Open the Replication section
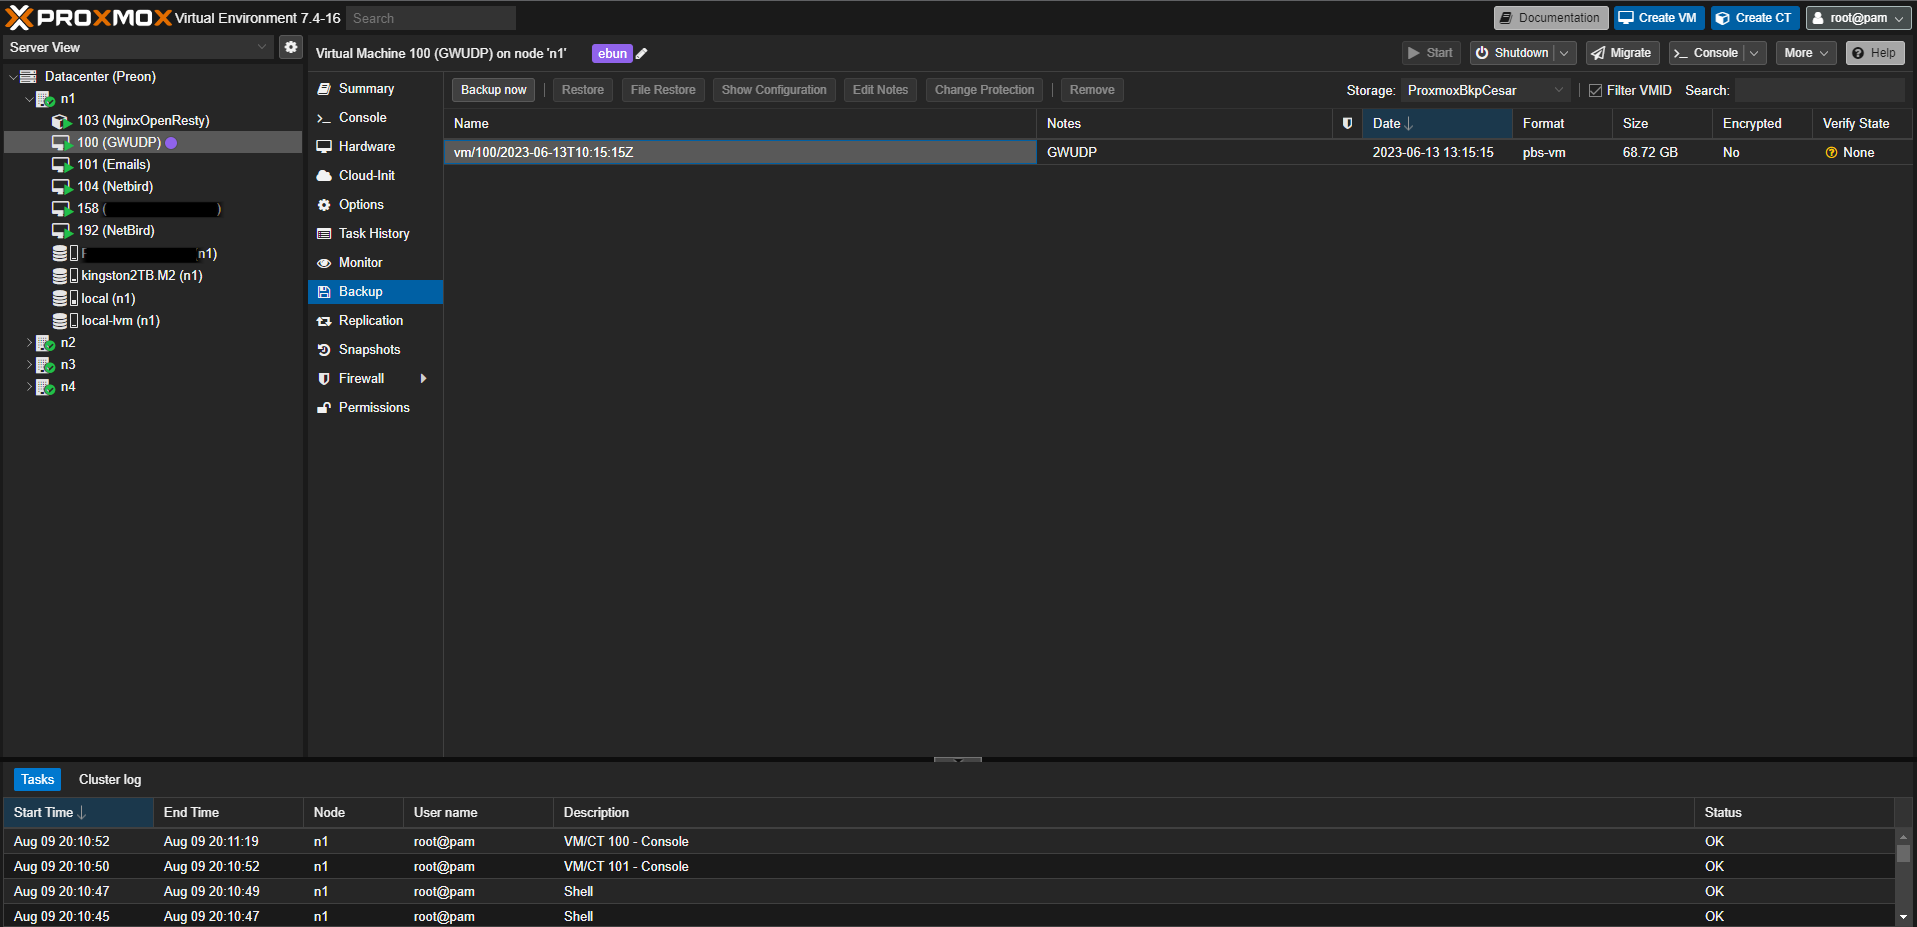 (375, 321)
